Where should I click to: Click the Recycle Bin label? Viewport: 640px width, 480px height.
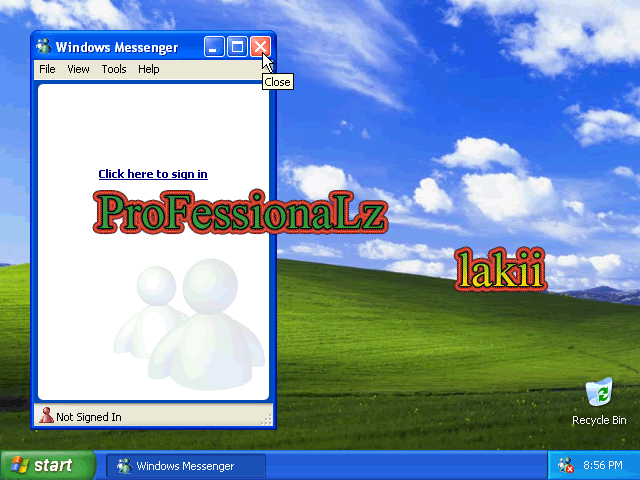point(599,420)
